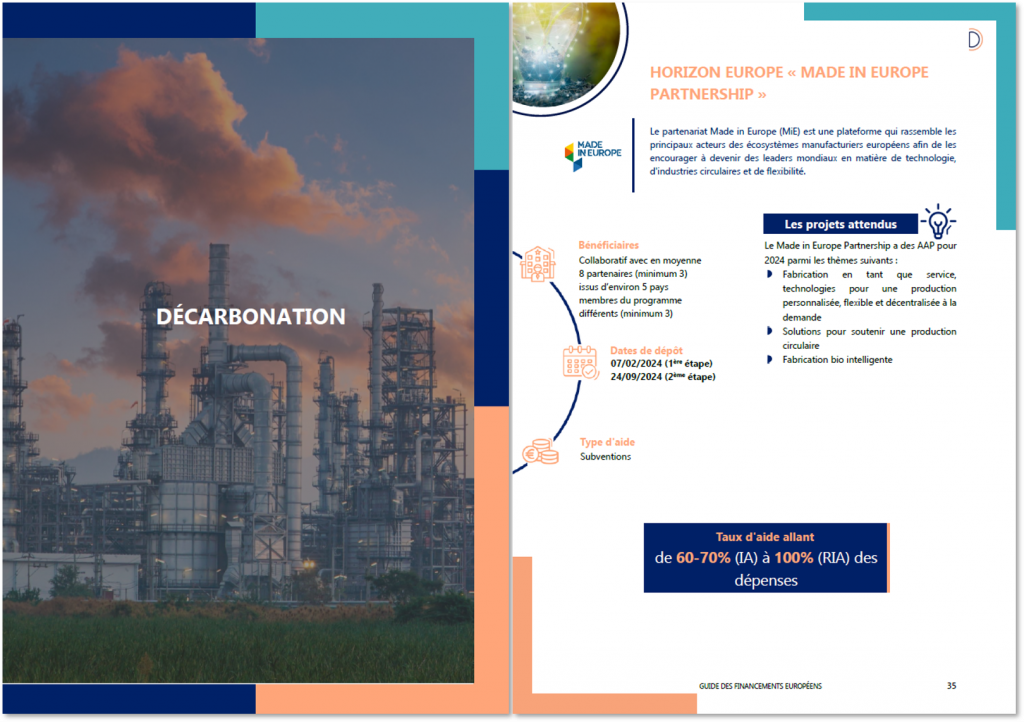Click the Fabrication bio intelligente bullet
Screen dimensions: 1024x722
coord(837,360)
